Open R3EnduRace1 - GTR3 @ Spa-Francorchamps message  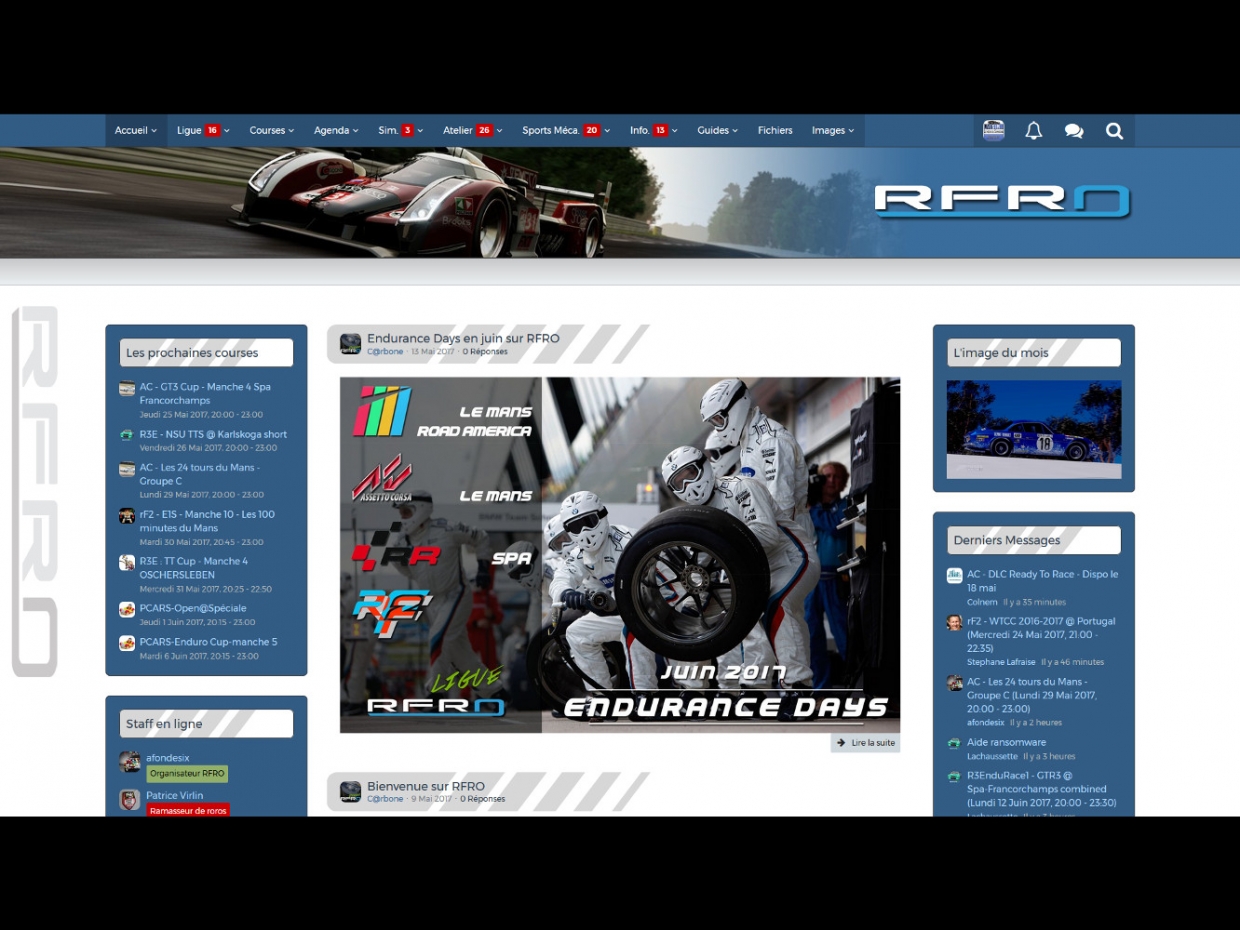[1041, 789]
